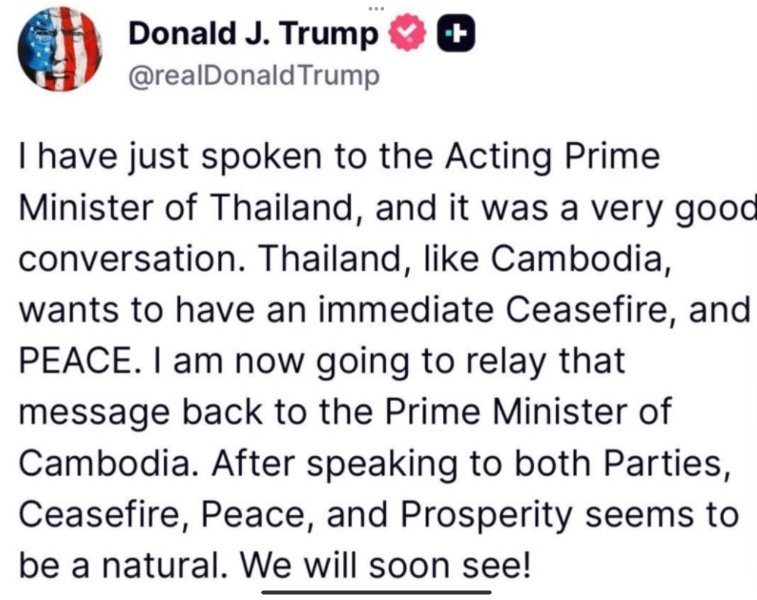Click the phrase 'be a natural.'
Image resolution: width=757 pixels, height=600 pixels.
coord(123,566)
